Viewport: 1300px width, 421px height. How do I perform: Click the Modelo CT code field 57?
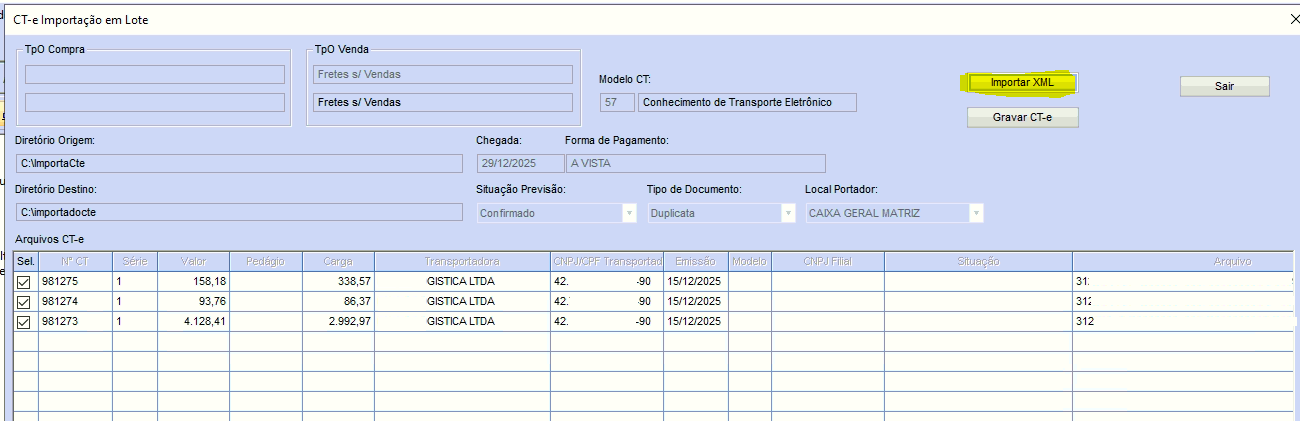(616, 102)
